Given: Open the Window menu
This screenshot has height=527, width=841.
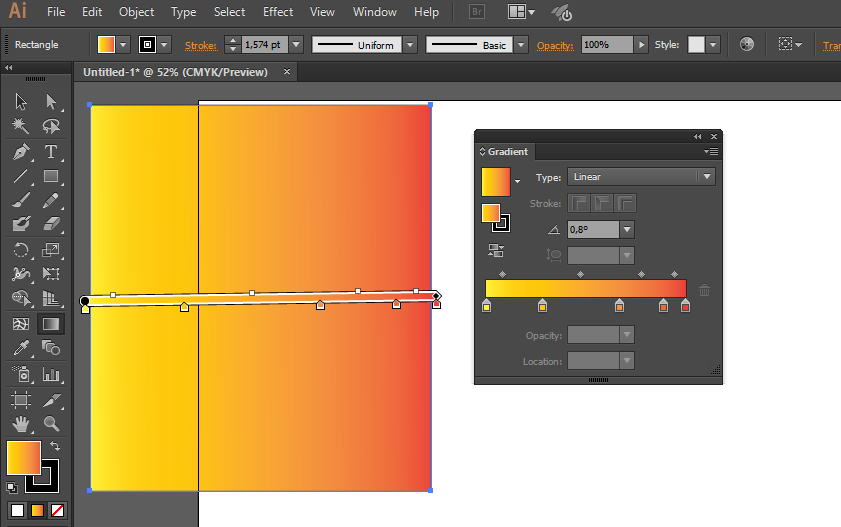Looking at the screenshot, I should pos(374,12).
